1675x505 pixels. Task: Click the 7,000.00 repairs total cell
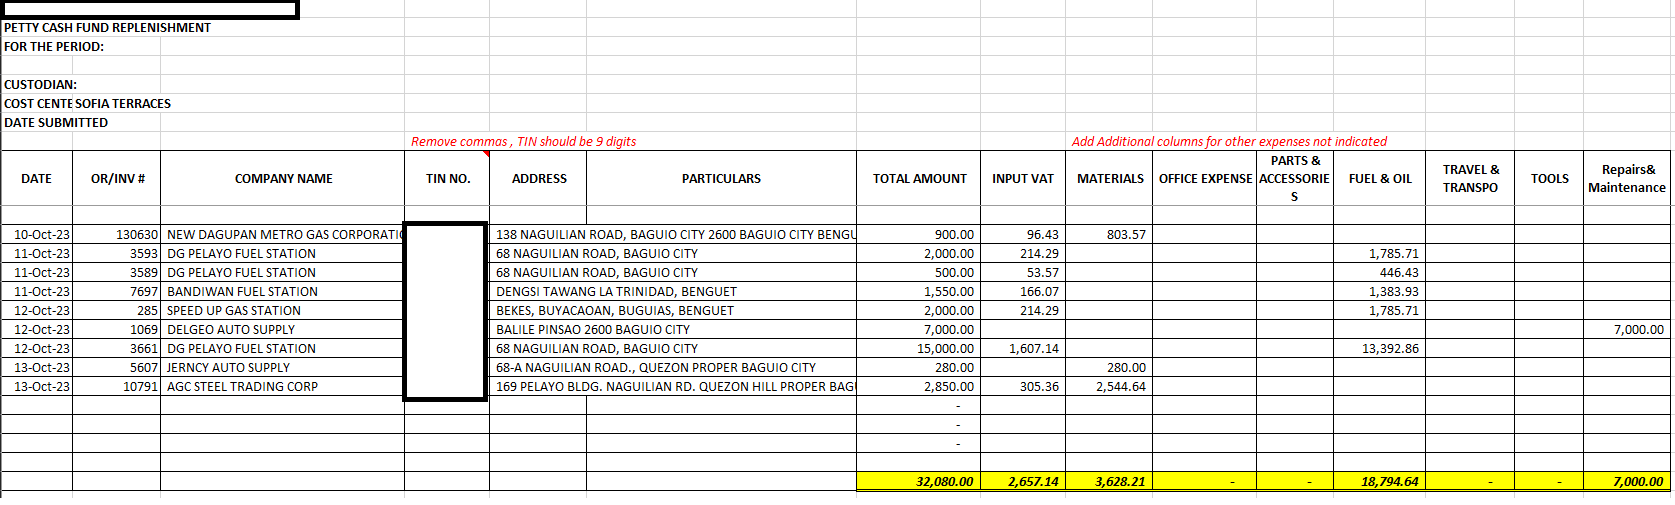coord(1627,482)
